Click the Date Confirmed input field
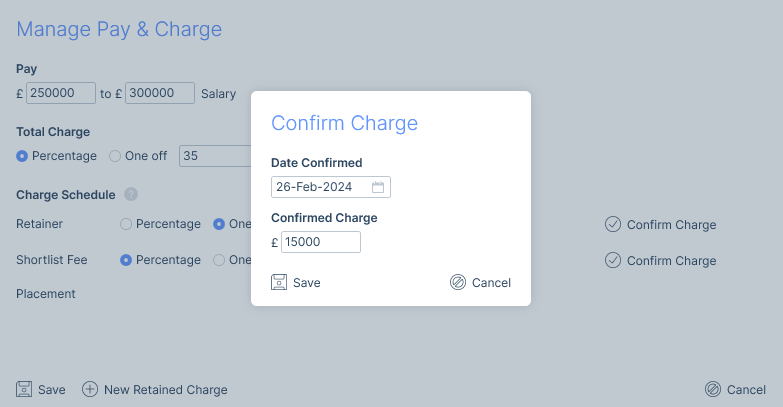The width and height of the screenshot is (783, 407). coord(320,187)
